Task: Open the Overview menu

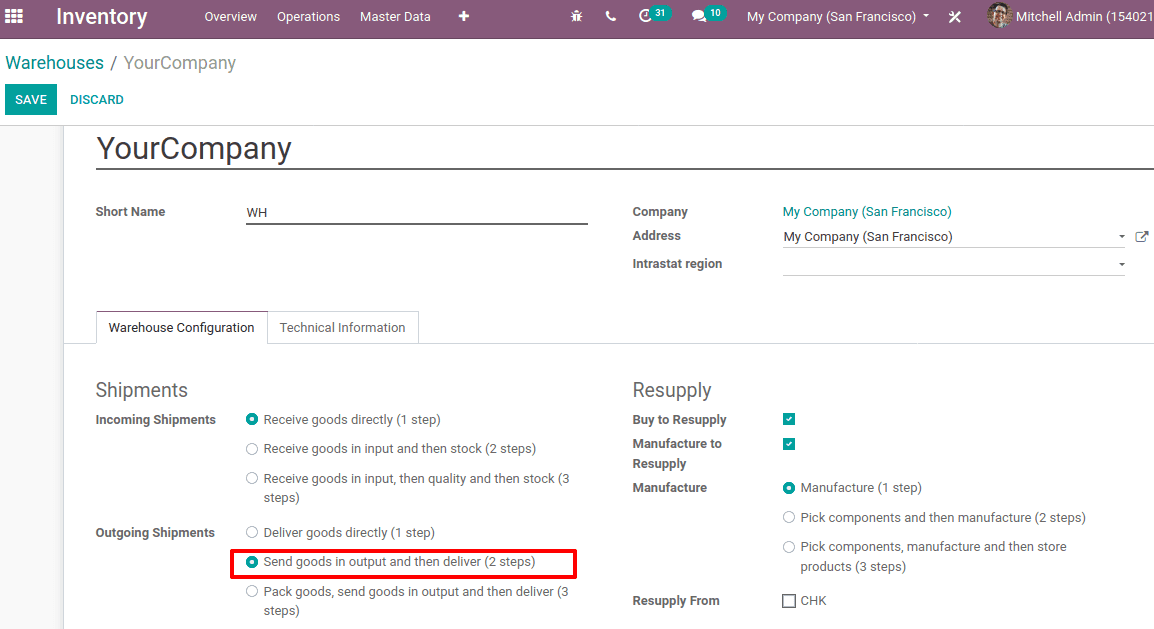Action: pyautogui.click(x=230, y=16)
